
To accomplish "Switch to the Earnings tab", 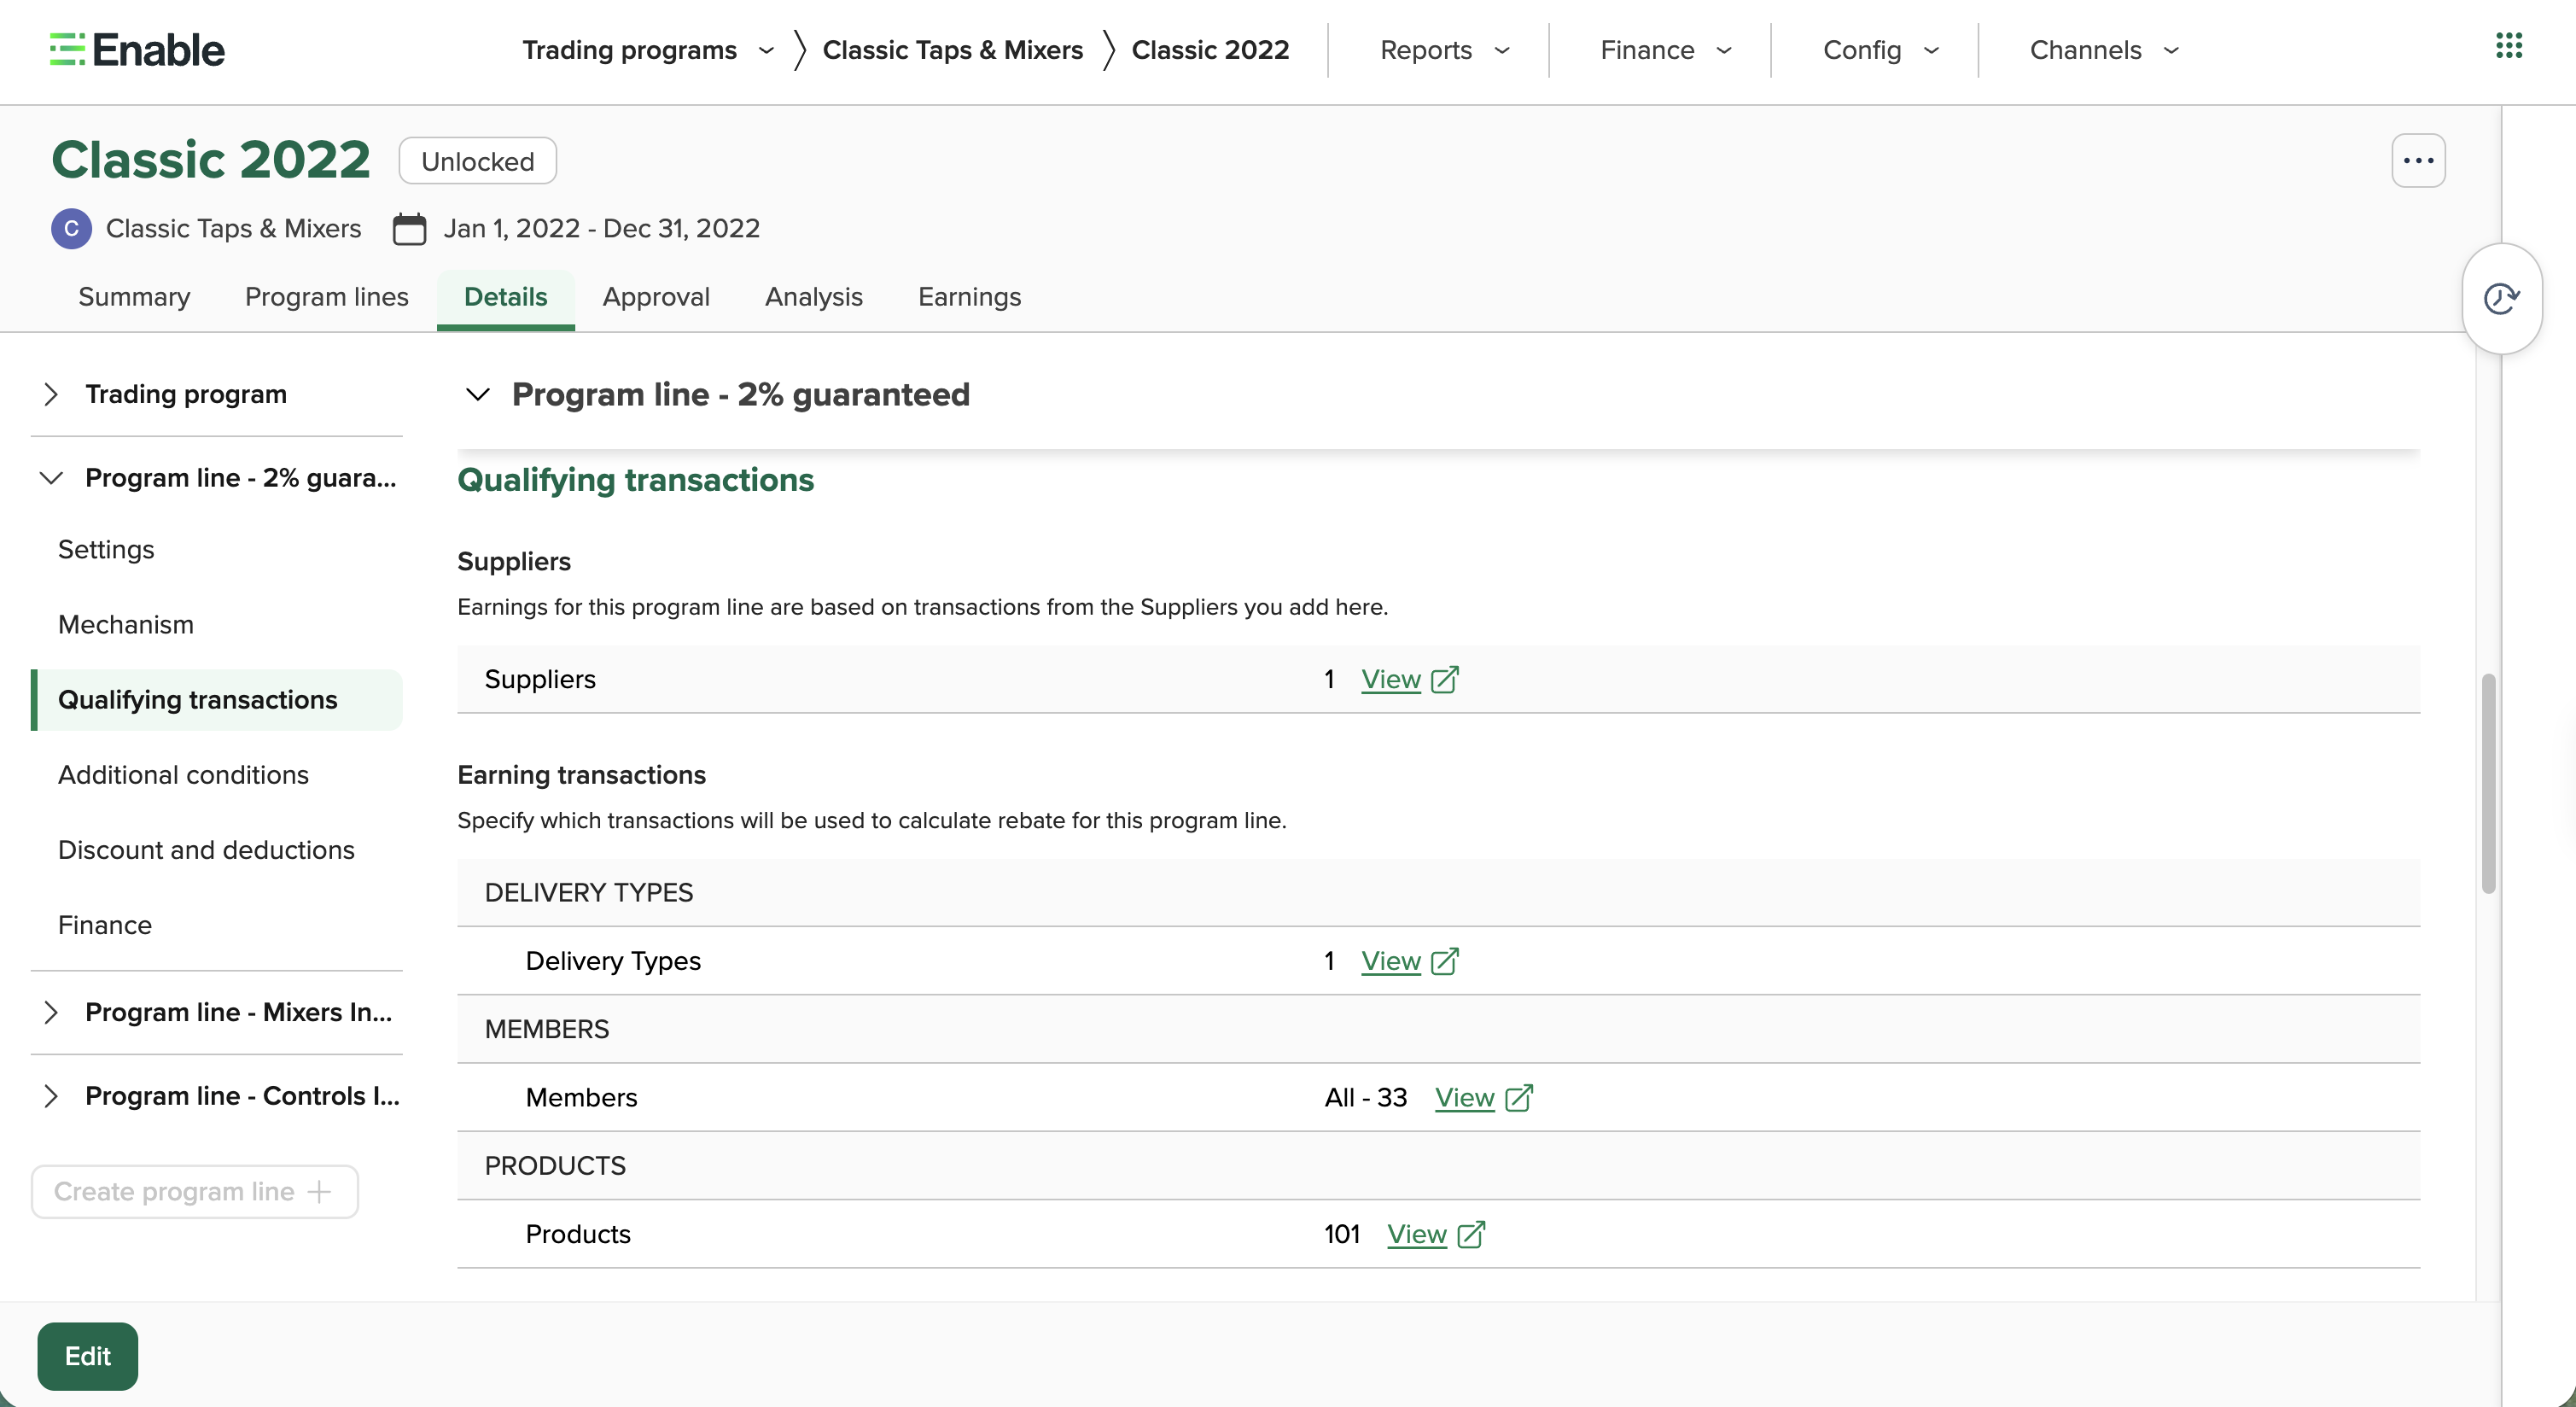I will (x=969, y=297).
